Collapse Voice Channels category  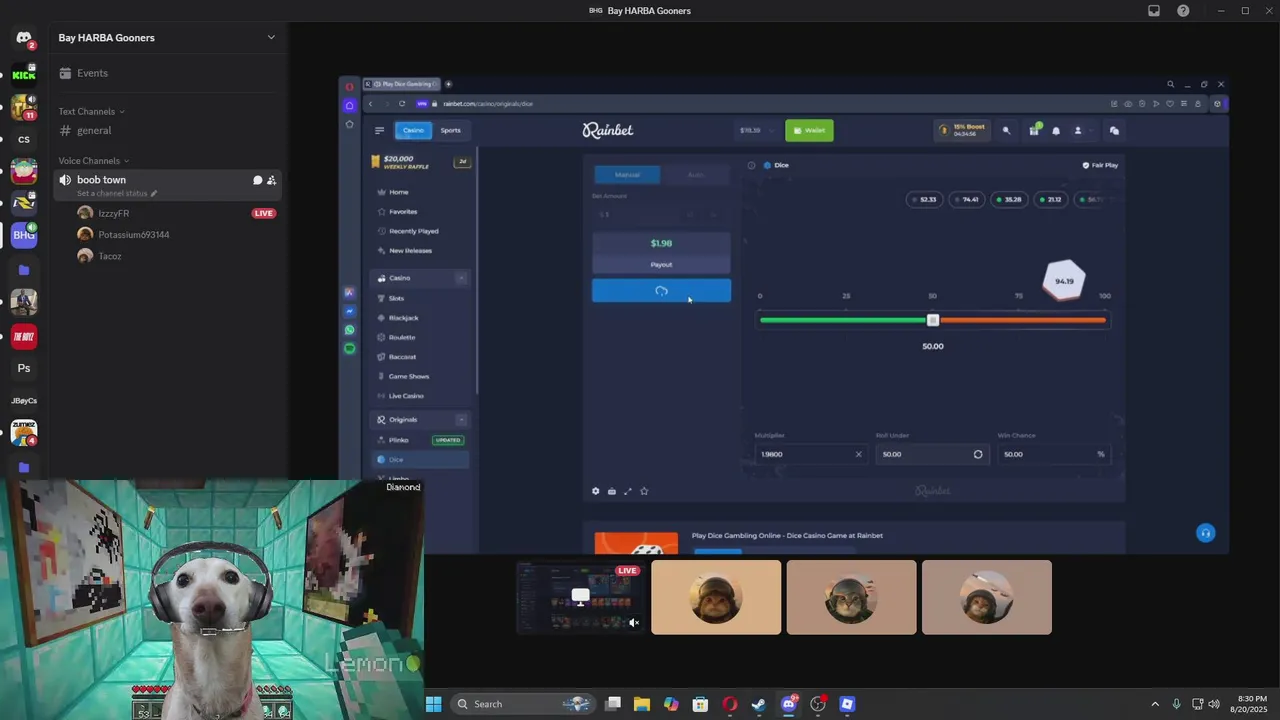click(x=93, y=161)
